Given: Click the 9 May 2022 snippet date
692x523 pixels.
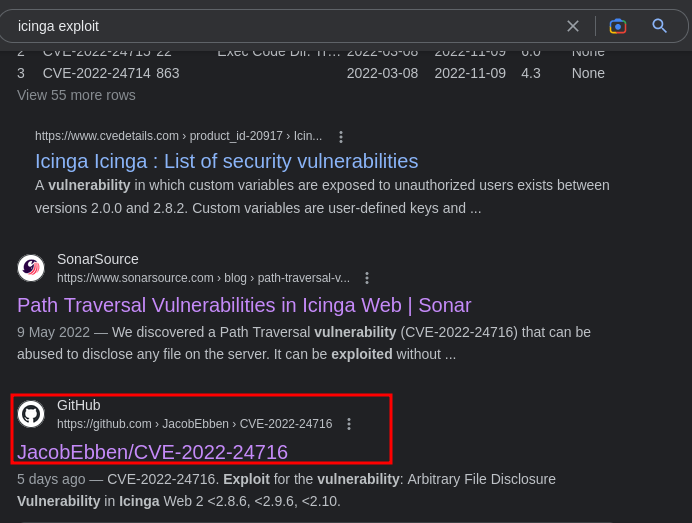Looking at the screenshot, I should click(x=53, y=332).
